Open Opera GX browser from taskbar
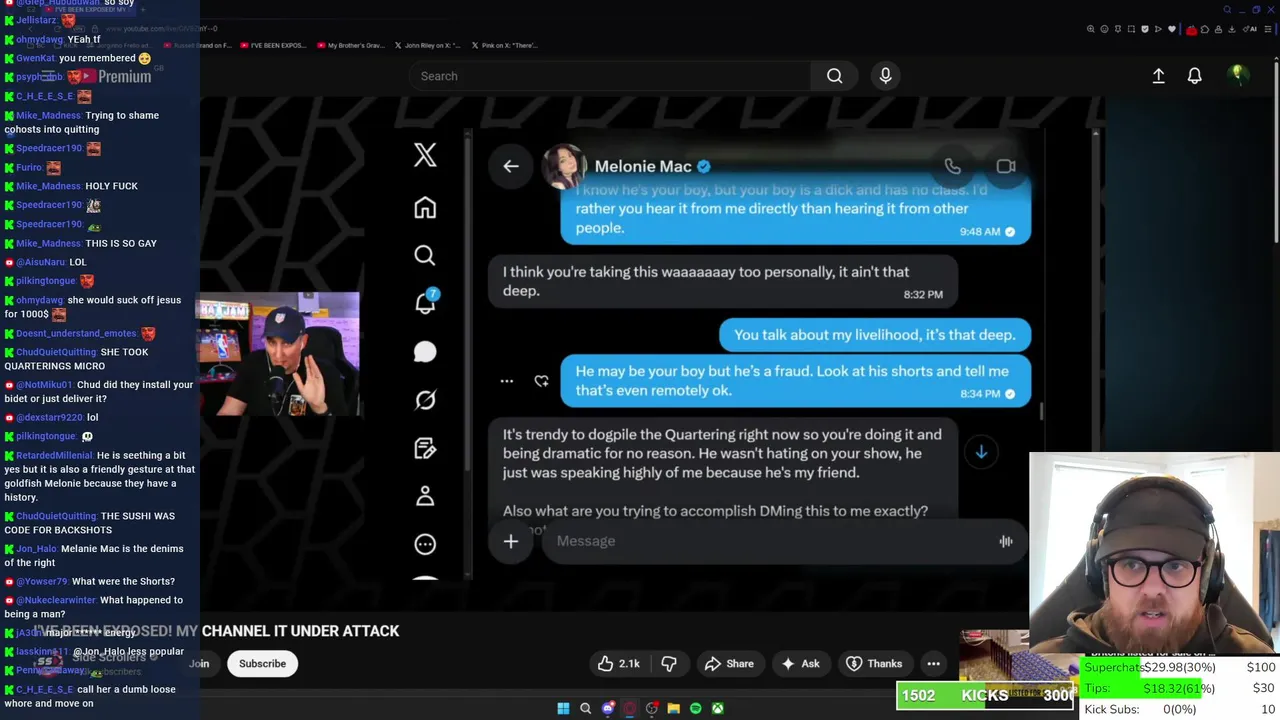This screenshot has height=720, width=1280. [x=630, y=708]
